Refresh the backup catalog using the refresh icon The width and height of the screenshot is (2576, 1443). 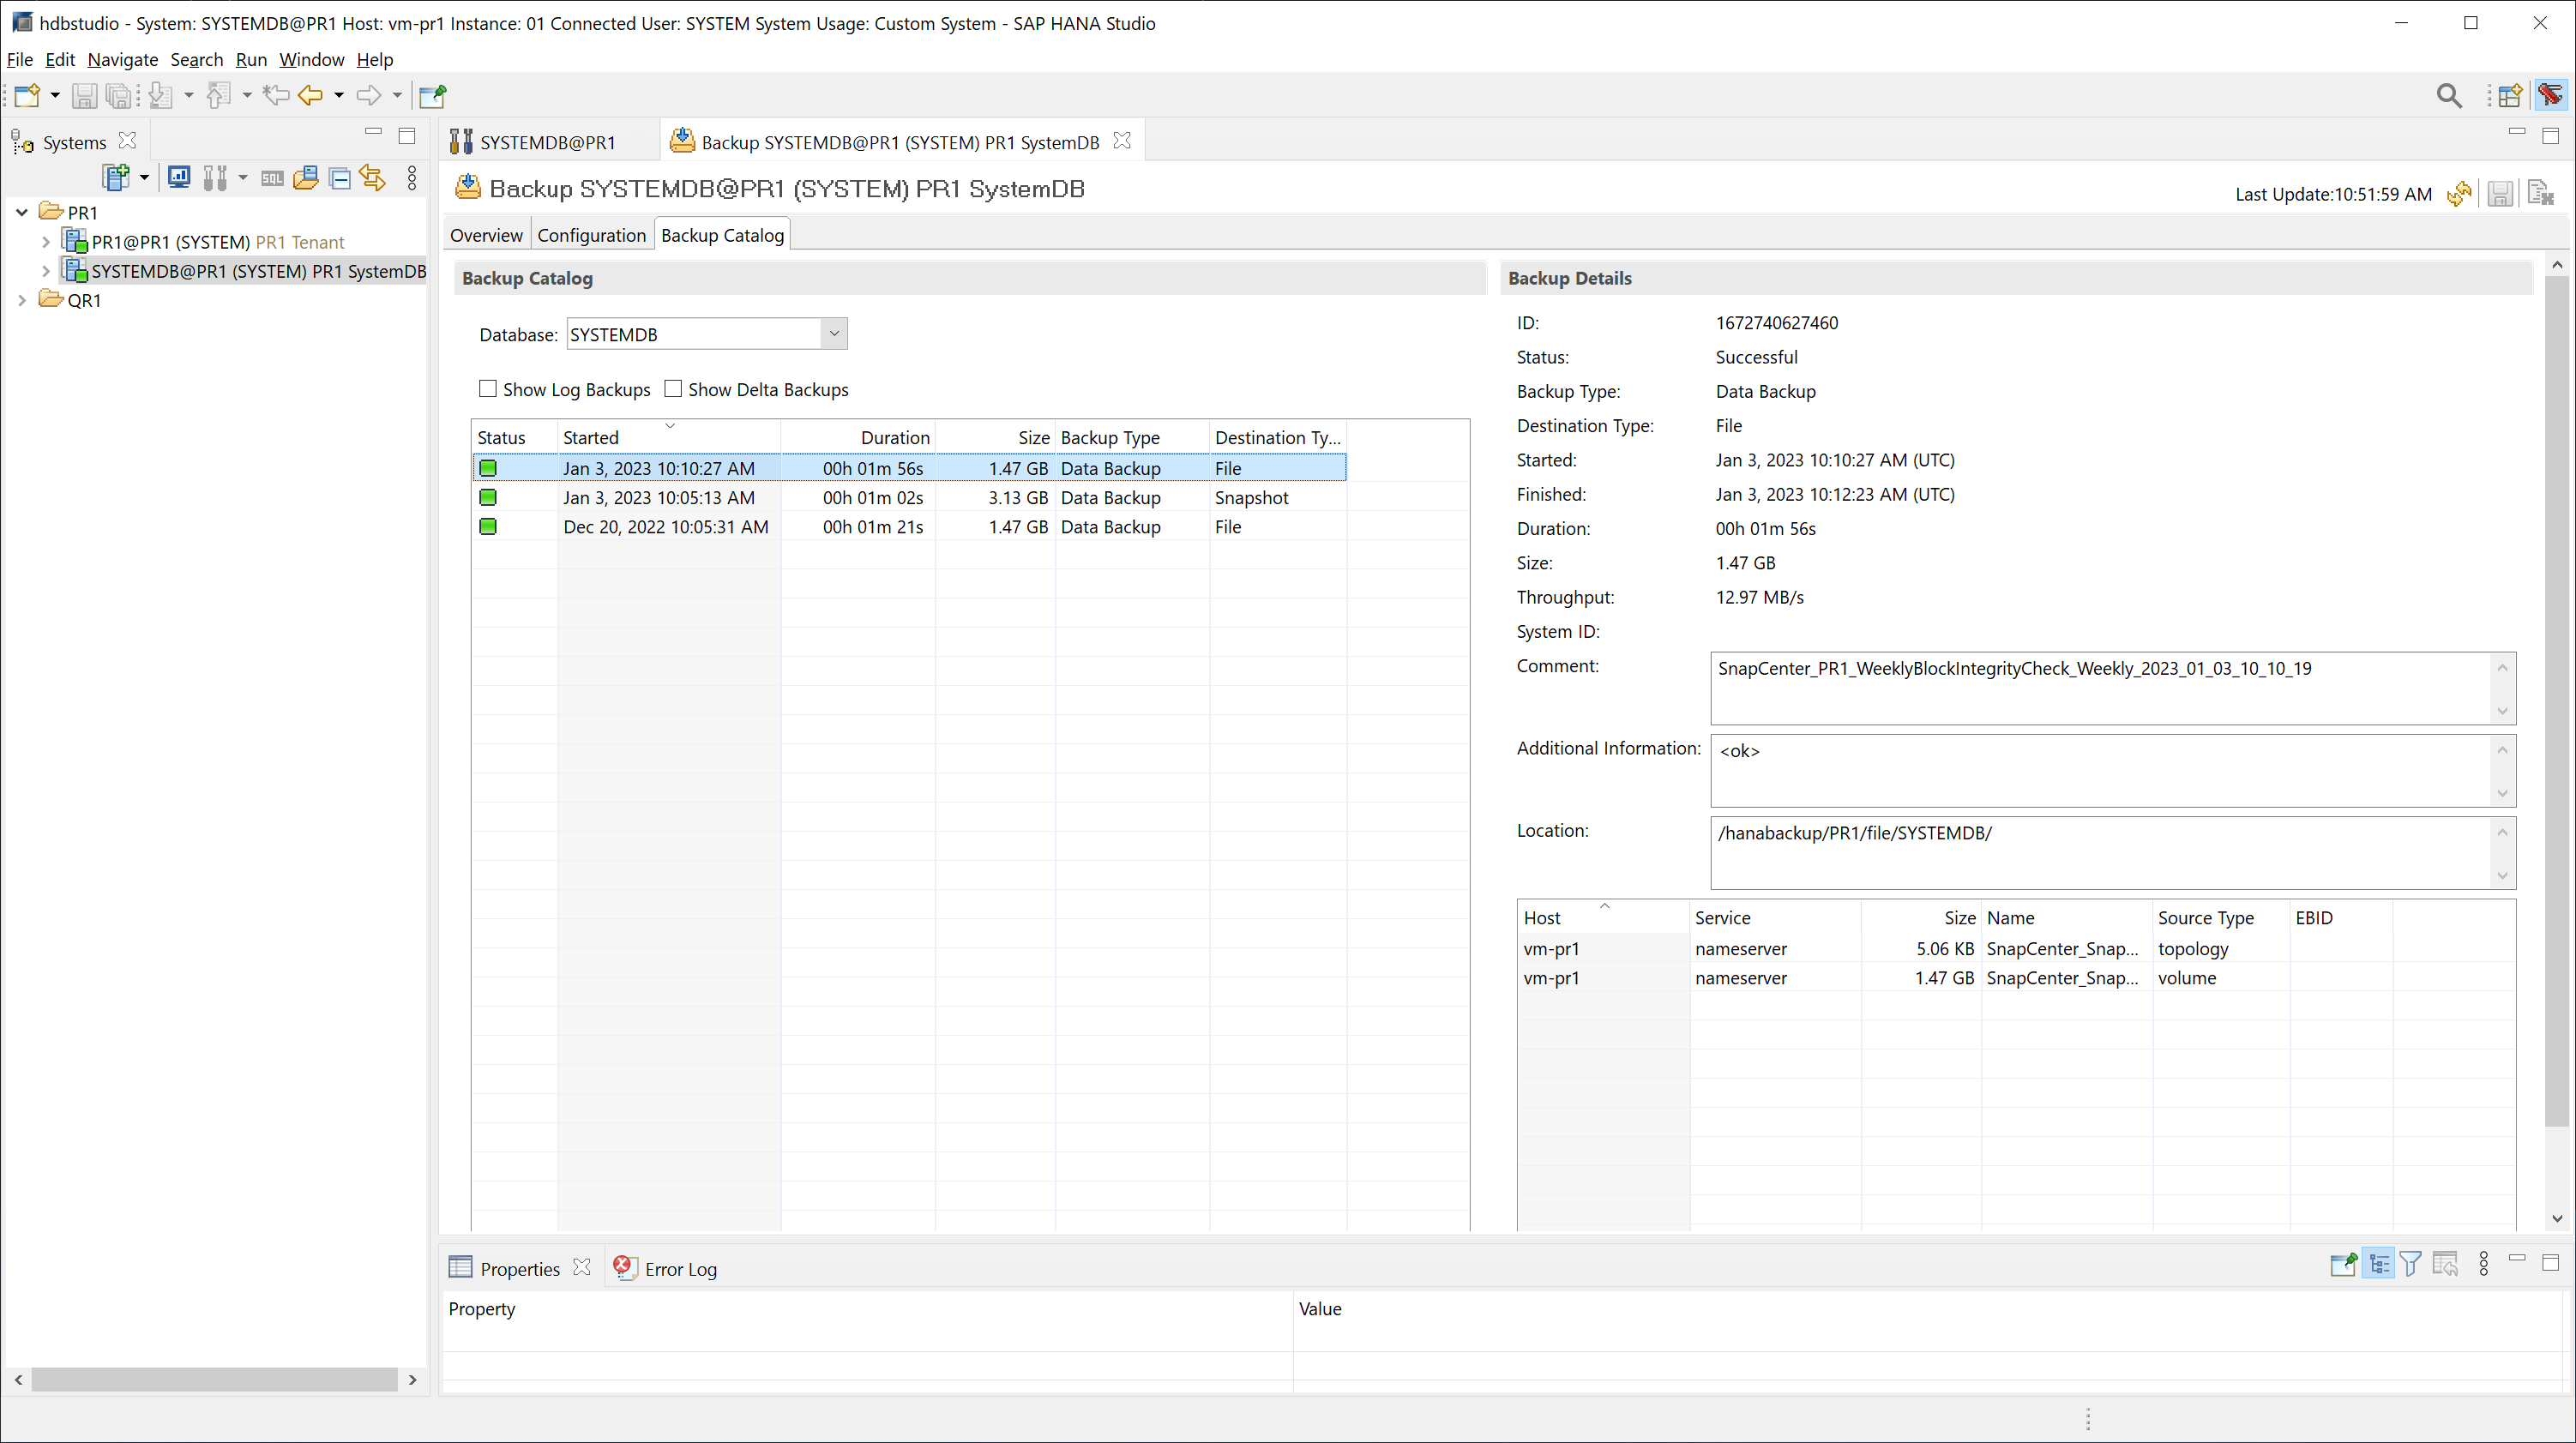2459,194
